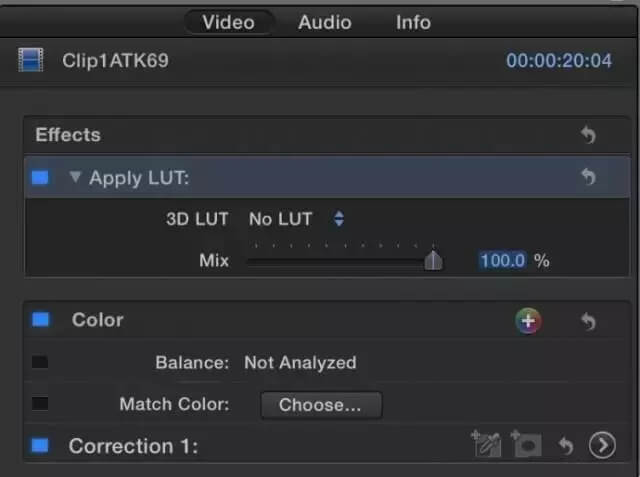
Task: Open Correction 1 color board arrow
Action: pos(601,446)
